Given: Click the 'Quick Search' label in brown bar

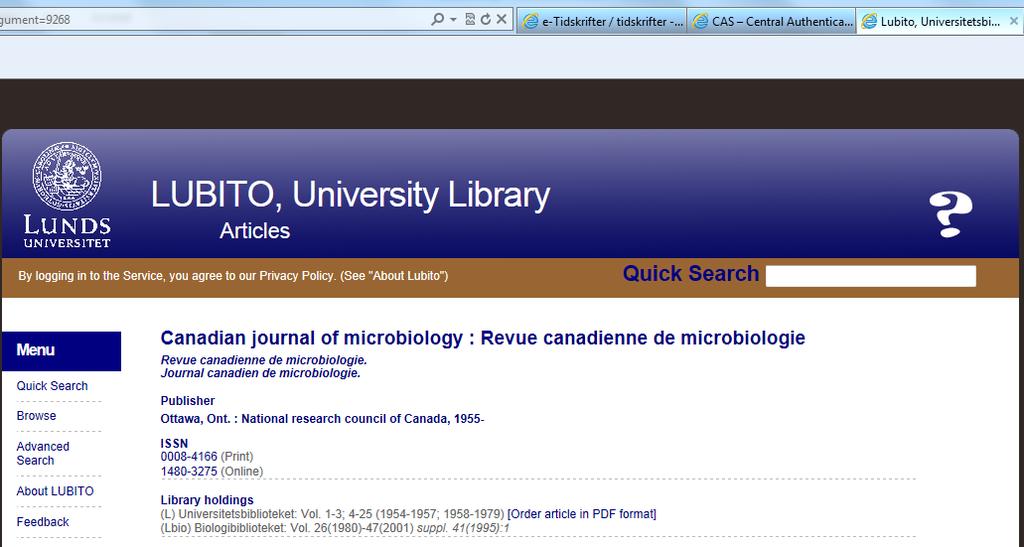Looking at the screenshot, I should [691, 274].
